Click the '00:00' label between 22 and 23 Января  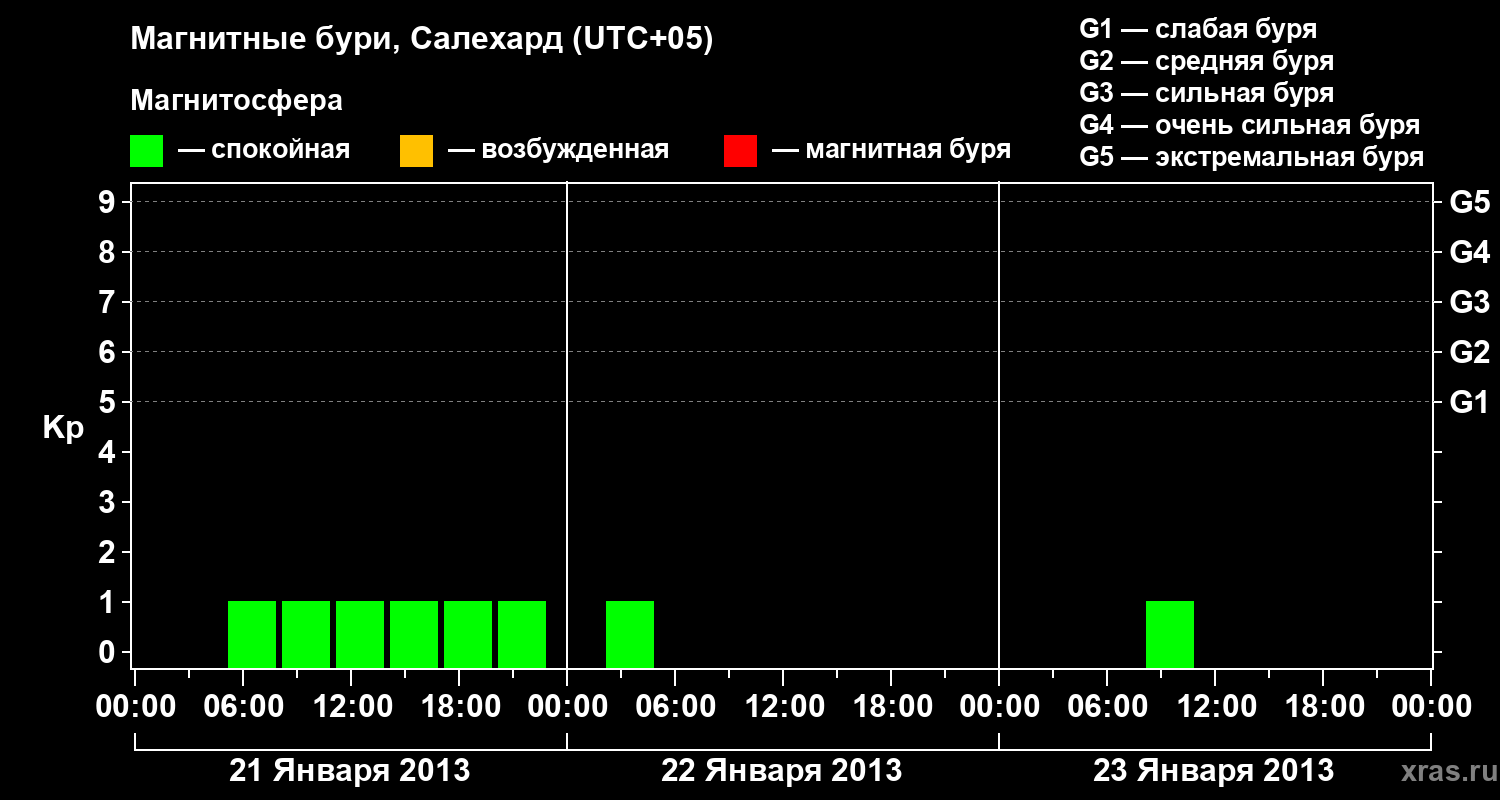[999, 707]
